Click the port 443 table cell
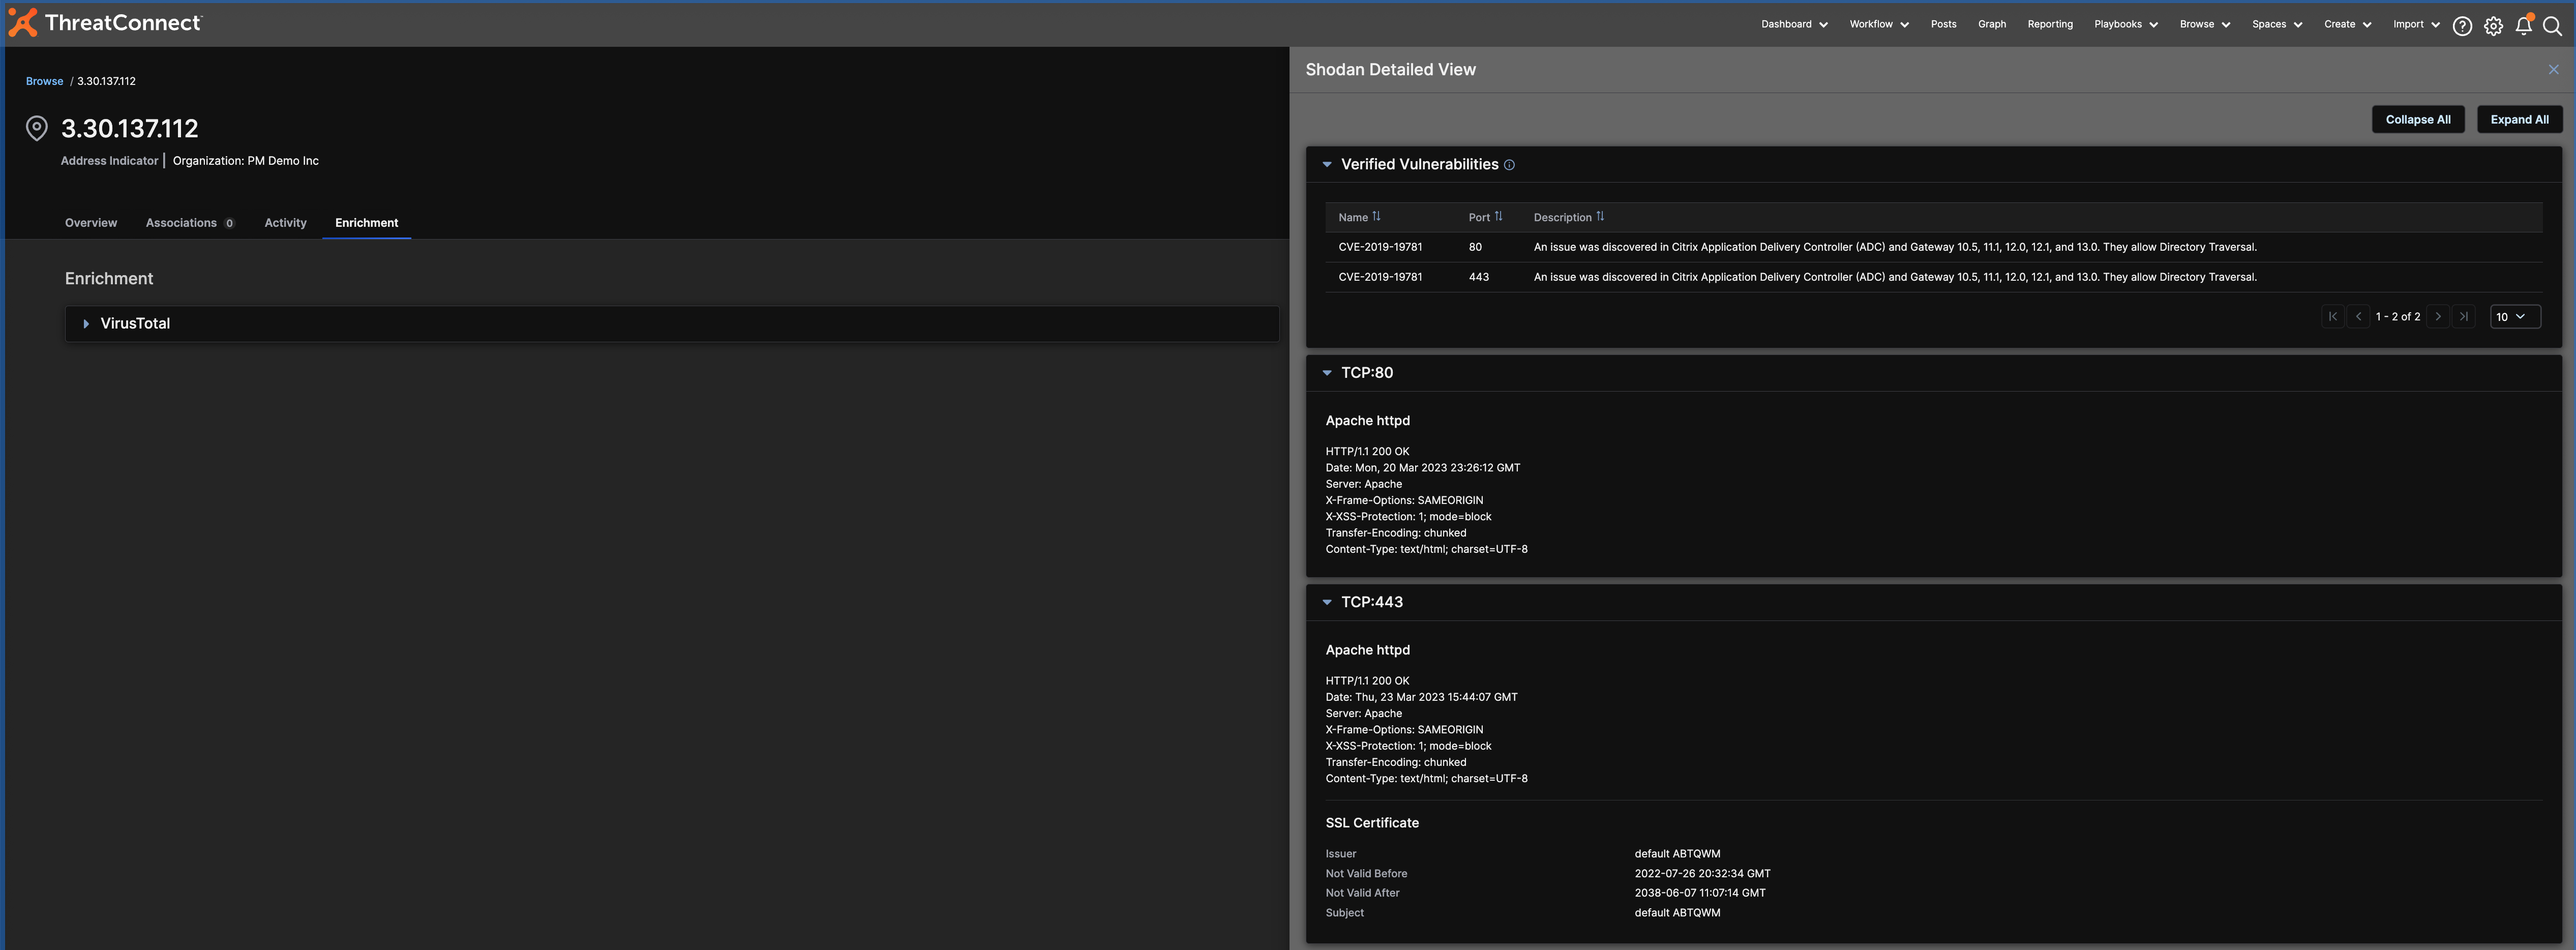2576x950 pixels. [x=1478, y=277]
